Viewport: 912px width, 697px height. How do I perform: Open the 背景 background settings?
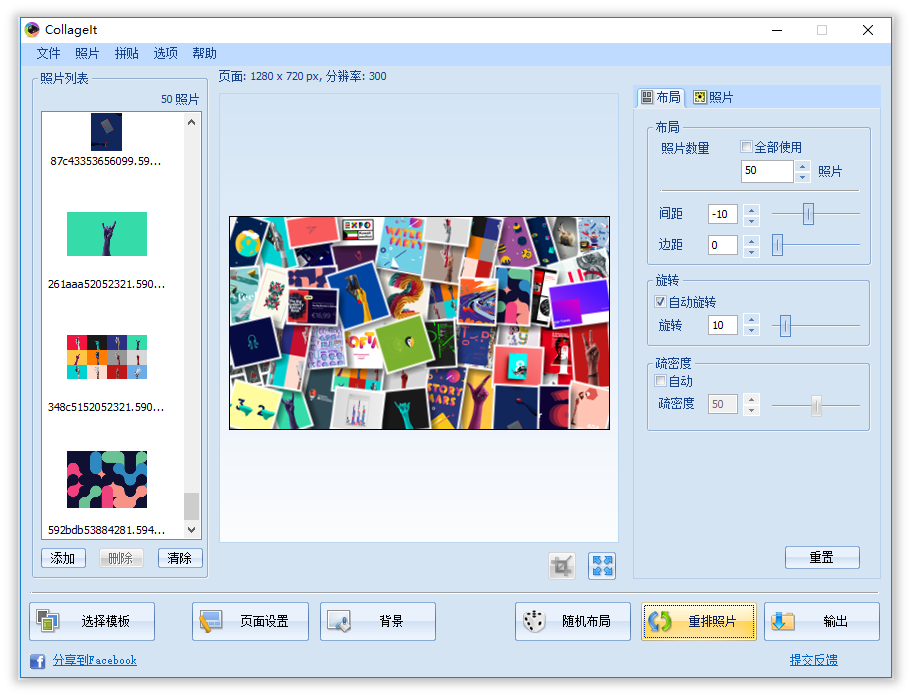pyautogui.click(x=377, y=621)
